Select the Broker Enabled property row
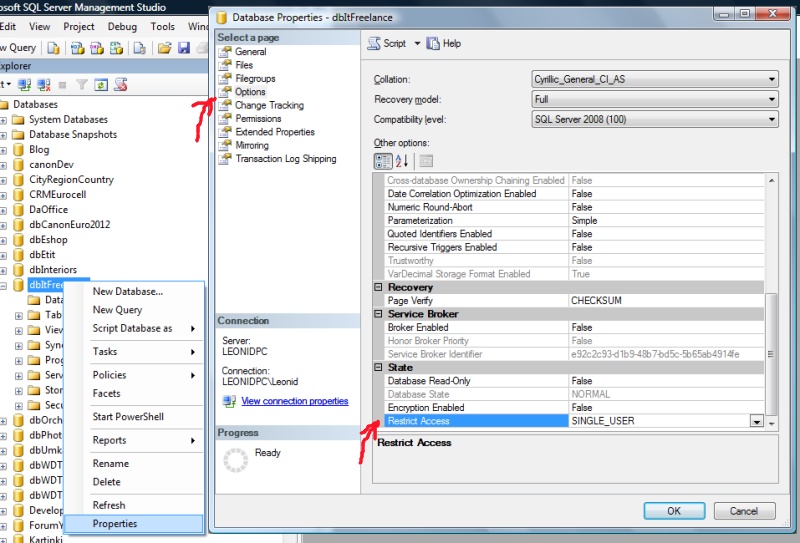 pos(574,327)
